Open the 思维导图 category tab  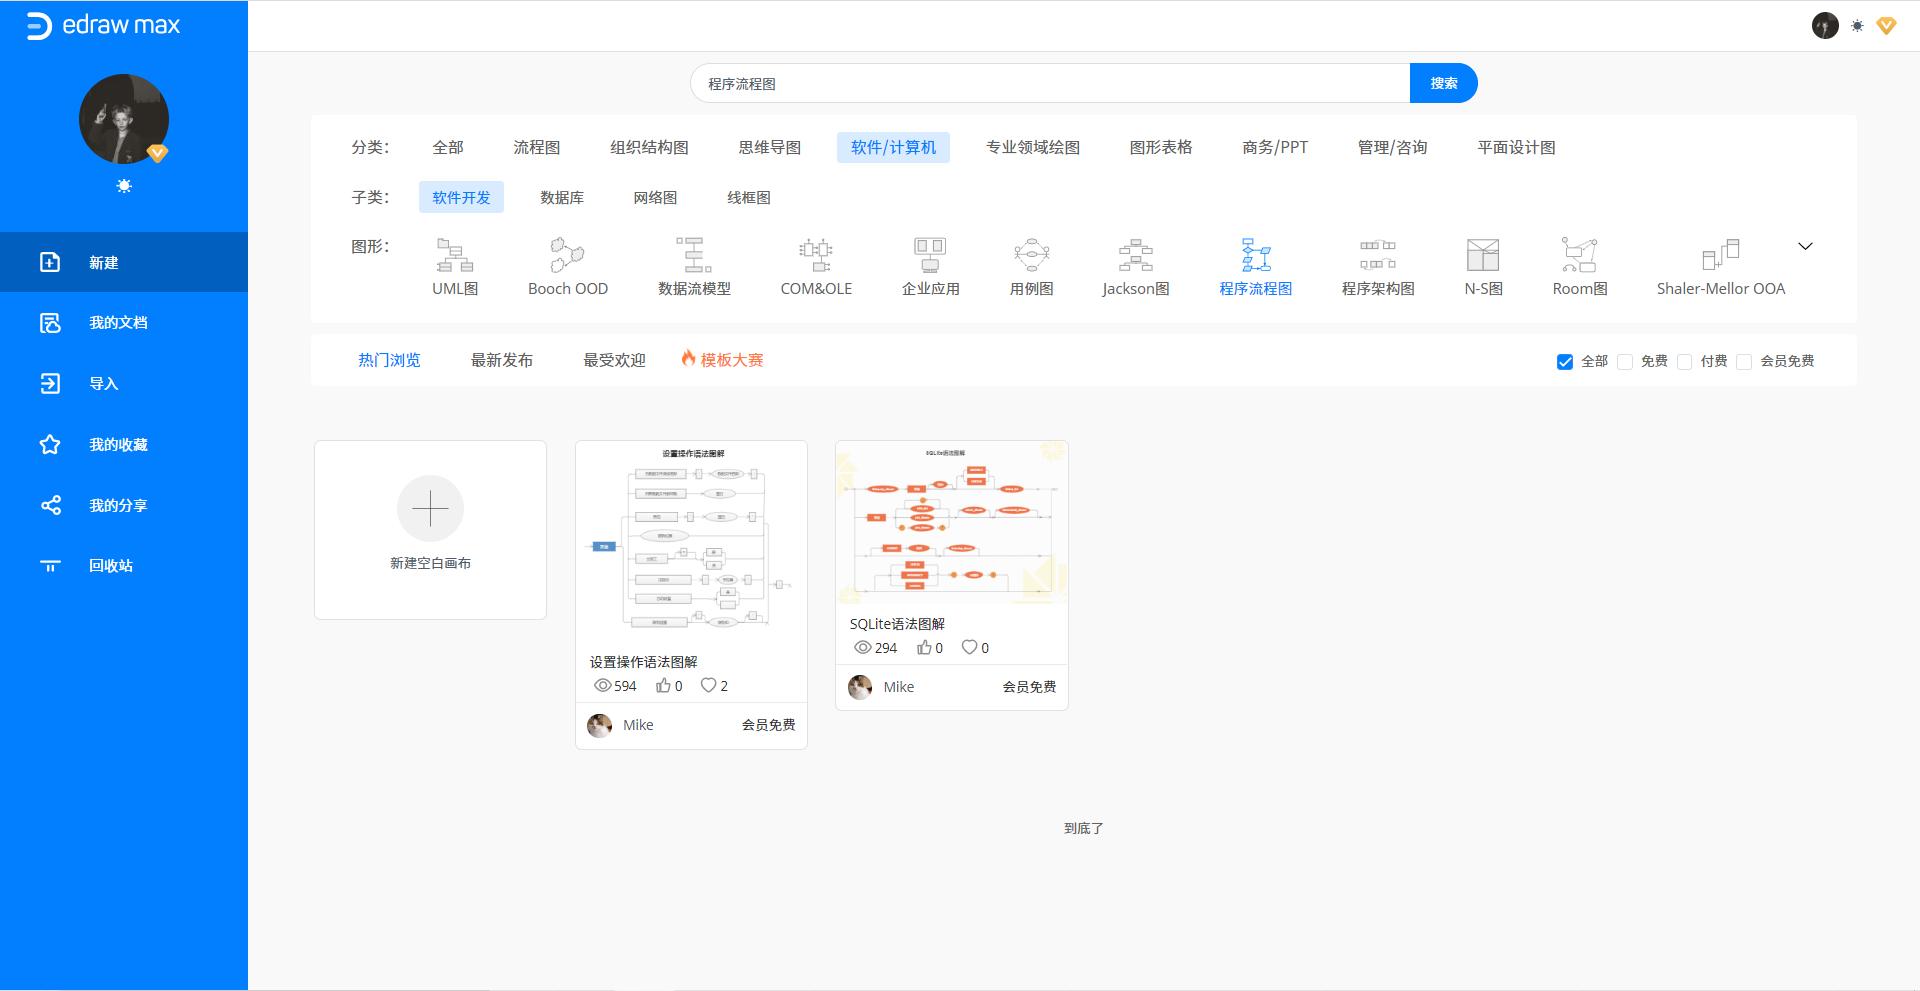[769, 147]
